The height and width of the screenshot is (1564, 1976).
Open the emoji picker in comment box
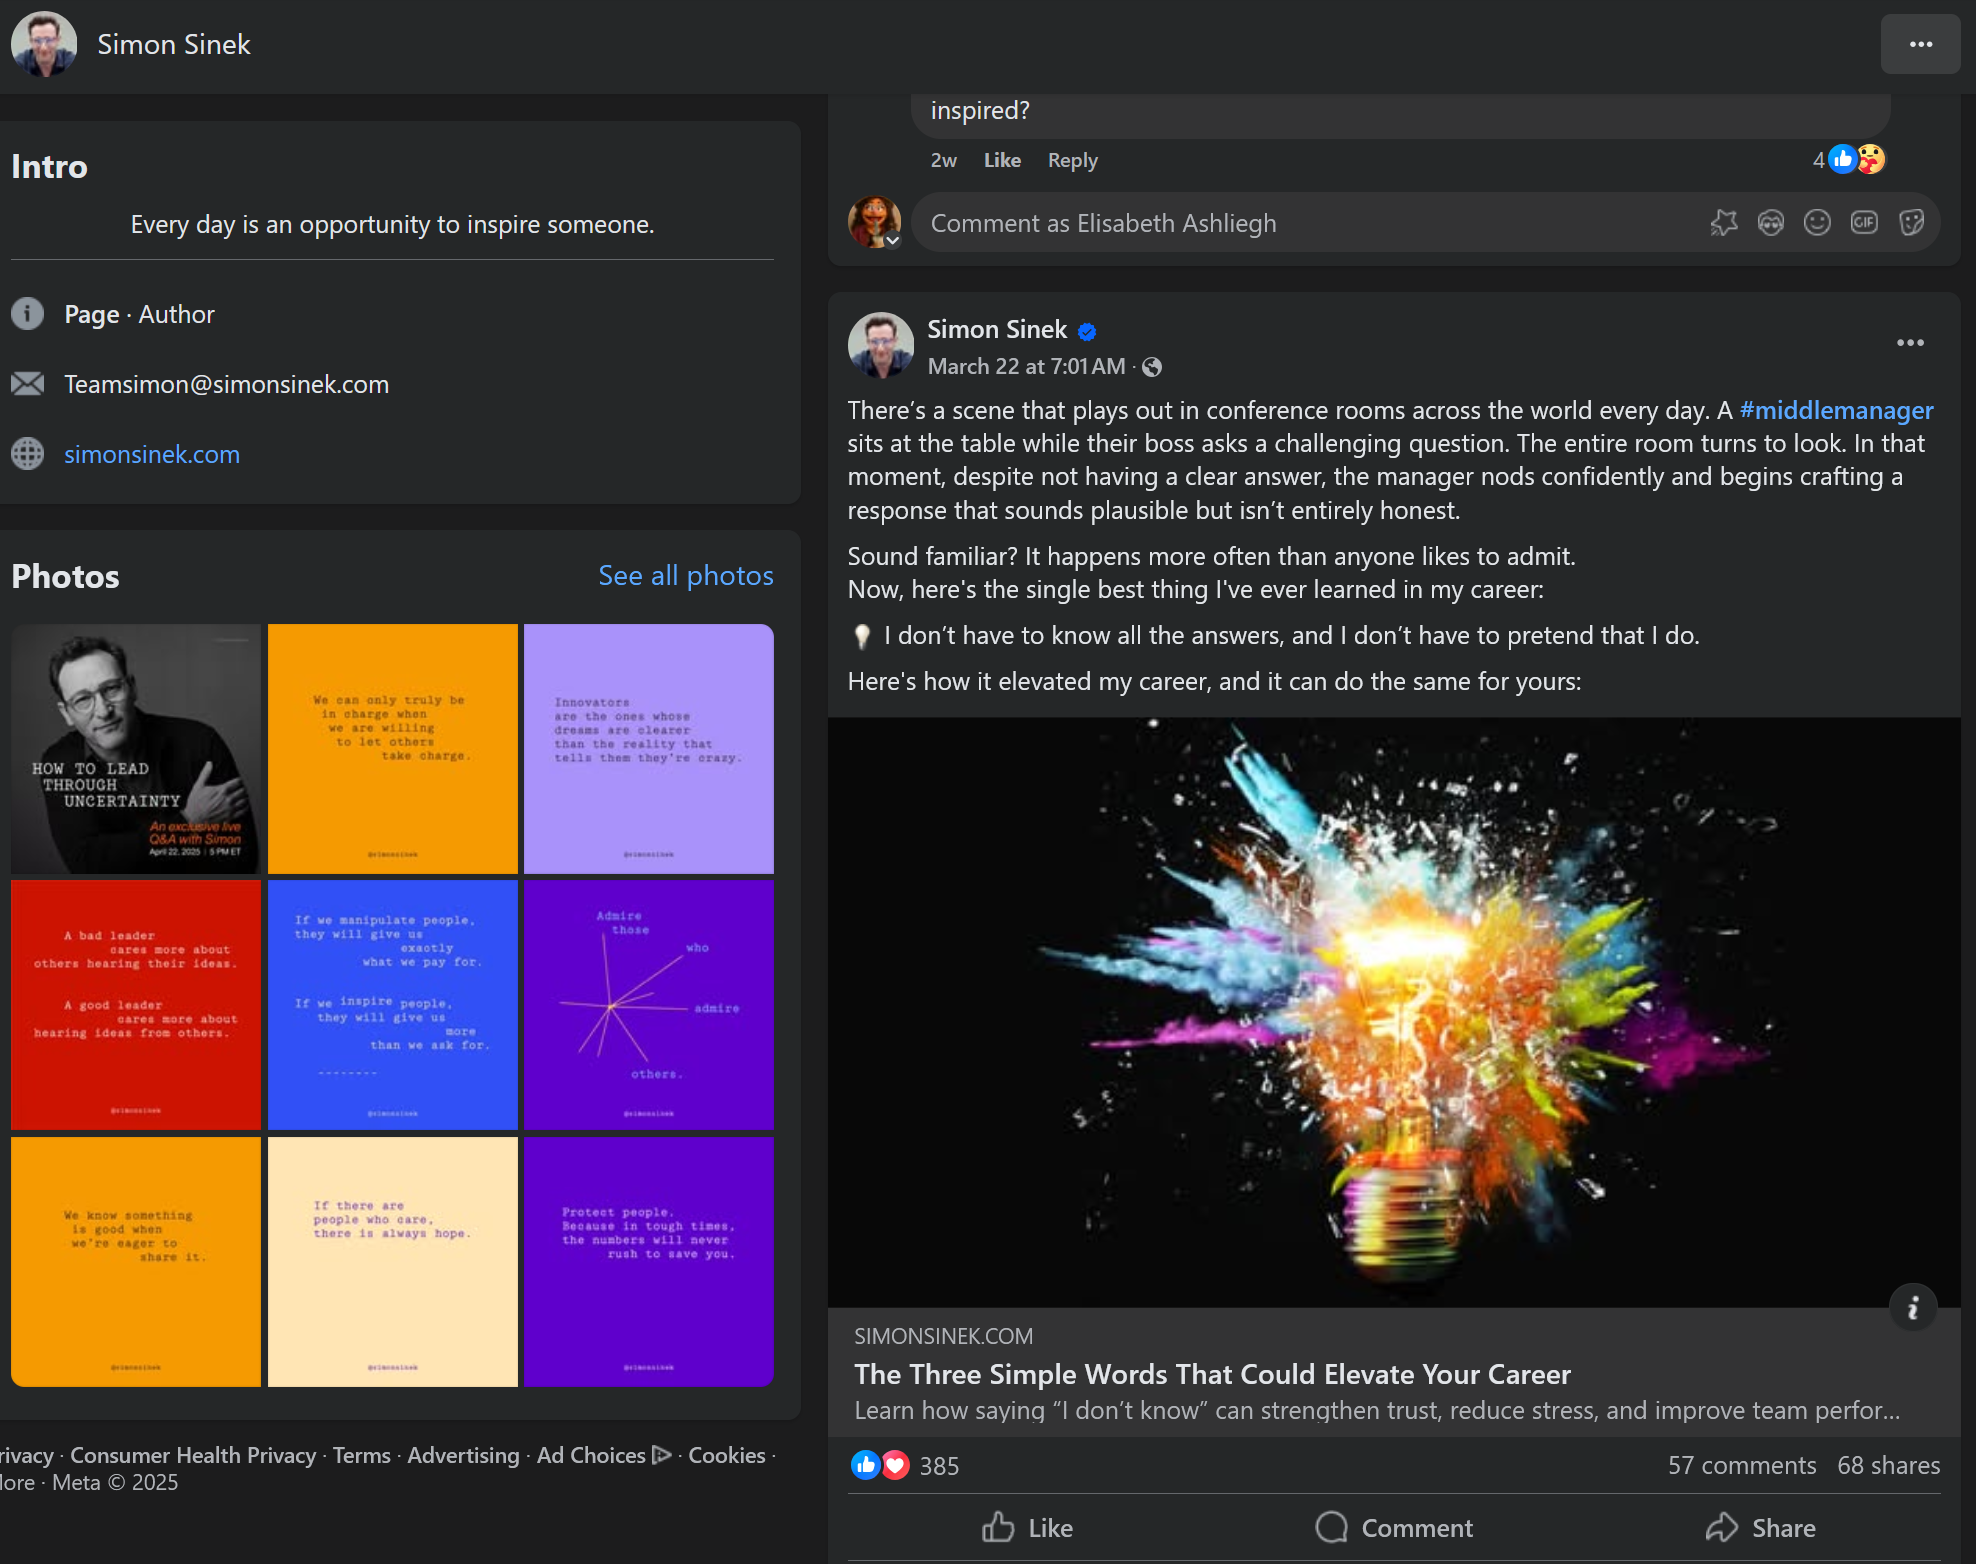1817,223
